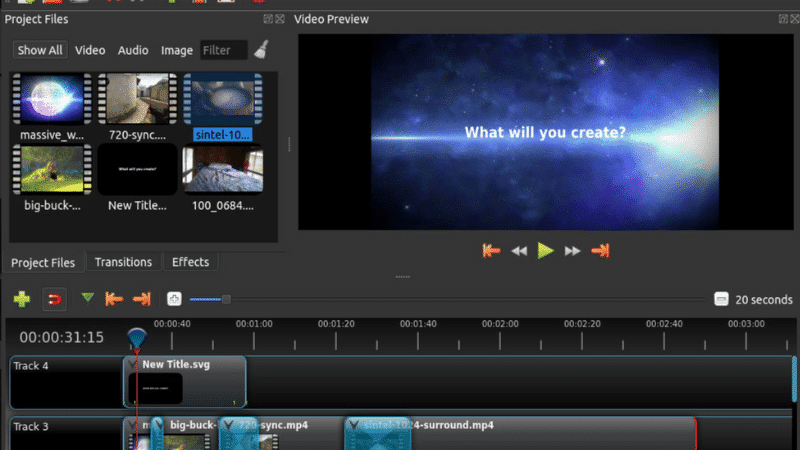
Task: Select the sintel-10... file thumbnail
Action: (223, 98)
